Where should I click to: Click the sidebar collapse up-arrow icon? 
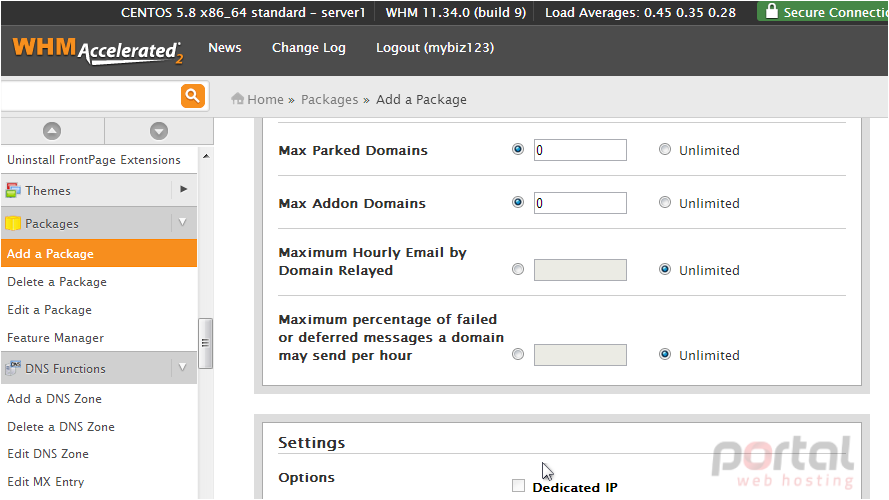coord(52,131)
